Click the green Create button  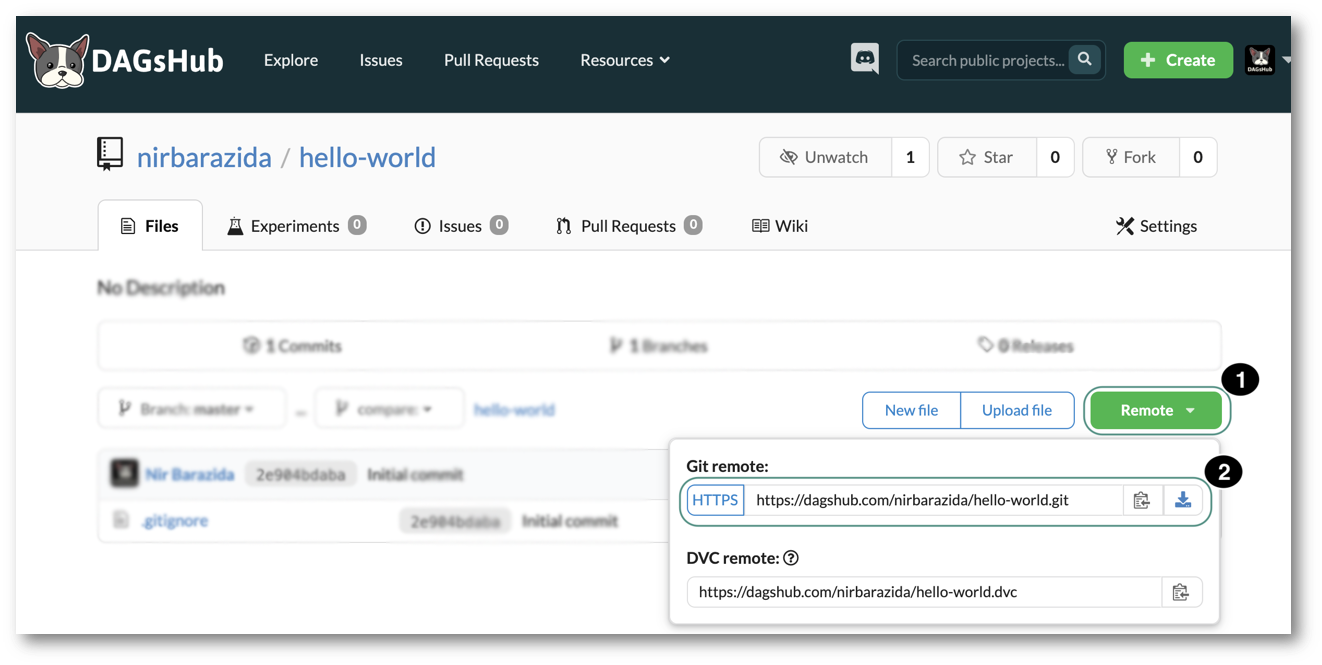pos(1178,59)
